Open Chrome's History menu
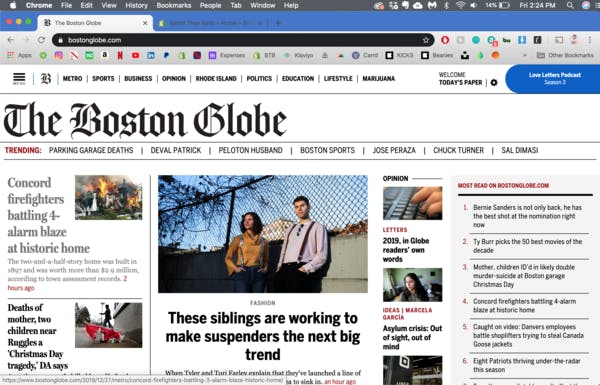 (136, 5)
